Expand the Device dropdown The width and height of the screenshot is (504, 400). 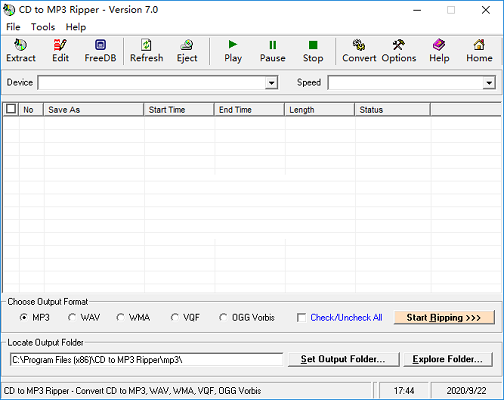coord(272,83)
